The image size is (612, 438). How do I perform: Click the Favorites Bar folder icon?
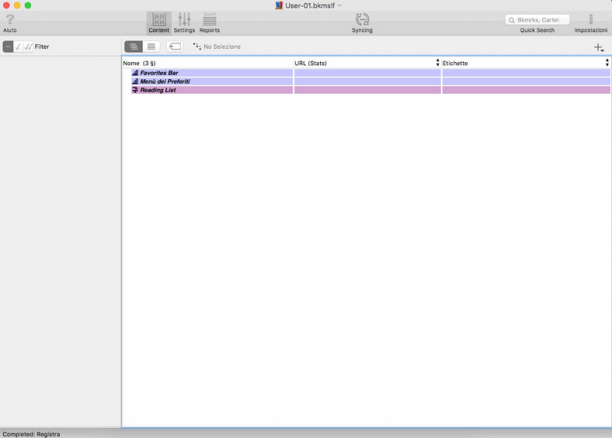(135, 73)
